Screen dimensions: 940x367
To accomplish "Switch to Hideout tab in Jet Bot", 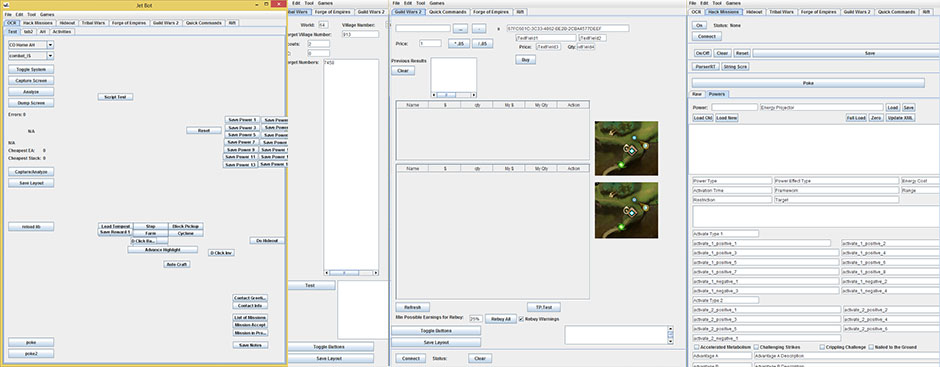I will [67, 23].
